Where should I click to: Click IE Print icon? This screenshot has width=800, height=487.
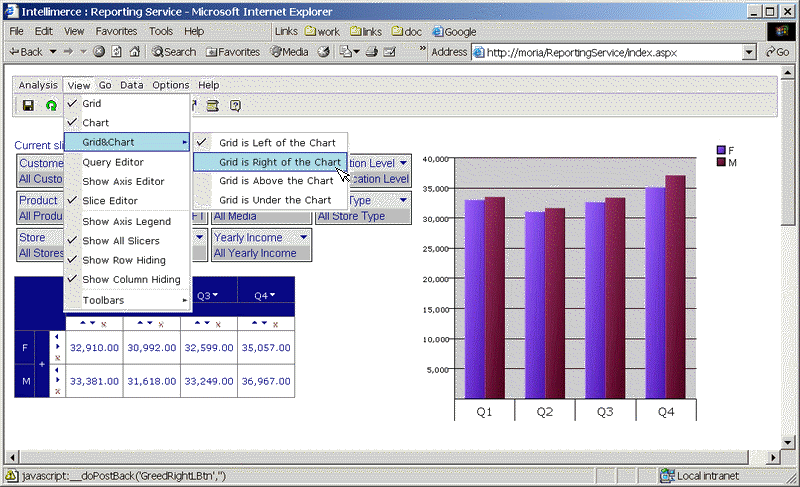click(372, 52)
